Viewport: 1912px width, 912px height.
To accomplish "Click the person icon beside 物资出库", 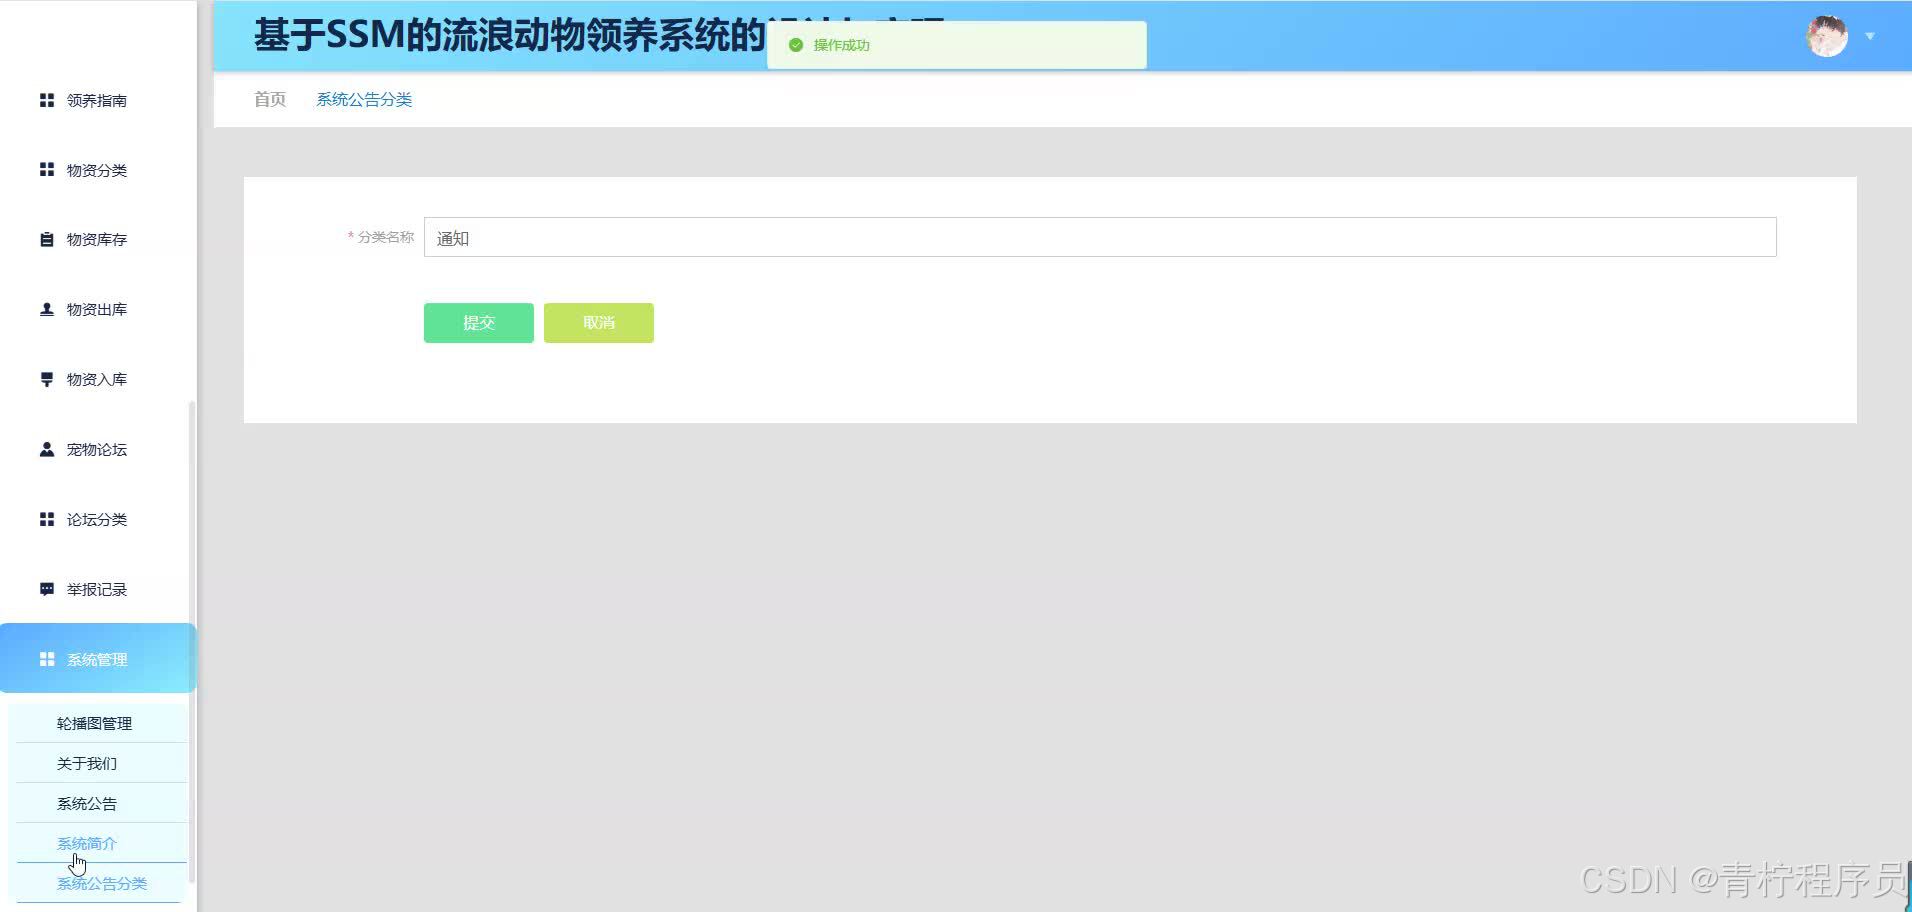I will click(x=46, y=309).
